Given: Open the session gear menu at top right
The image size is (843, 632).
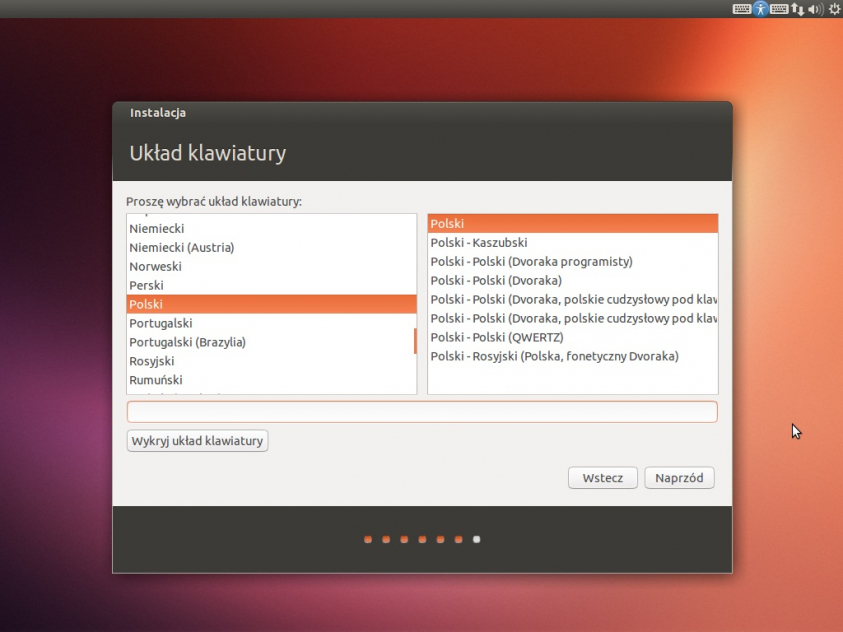Looking at the screenshot, I should (x=833, y=9).
